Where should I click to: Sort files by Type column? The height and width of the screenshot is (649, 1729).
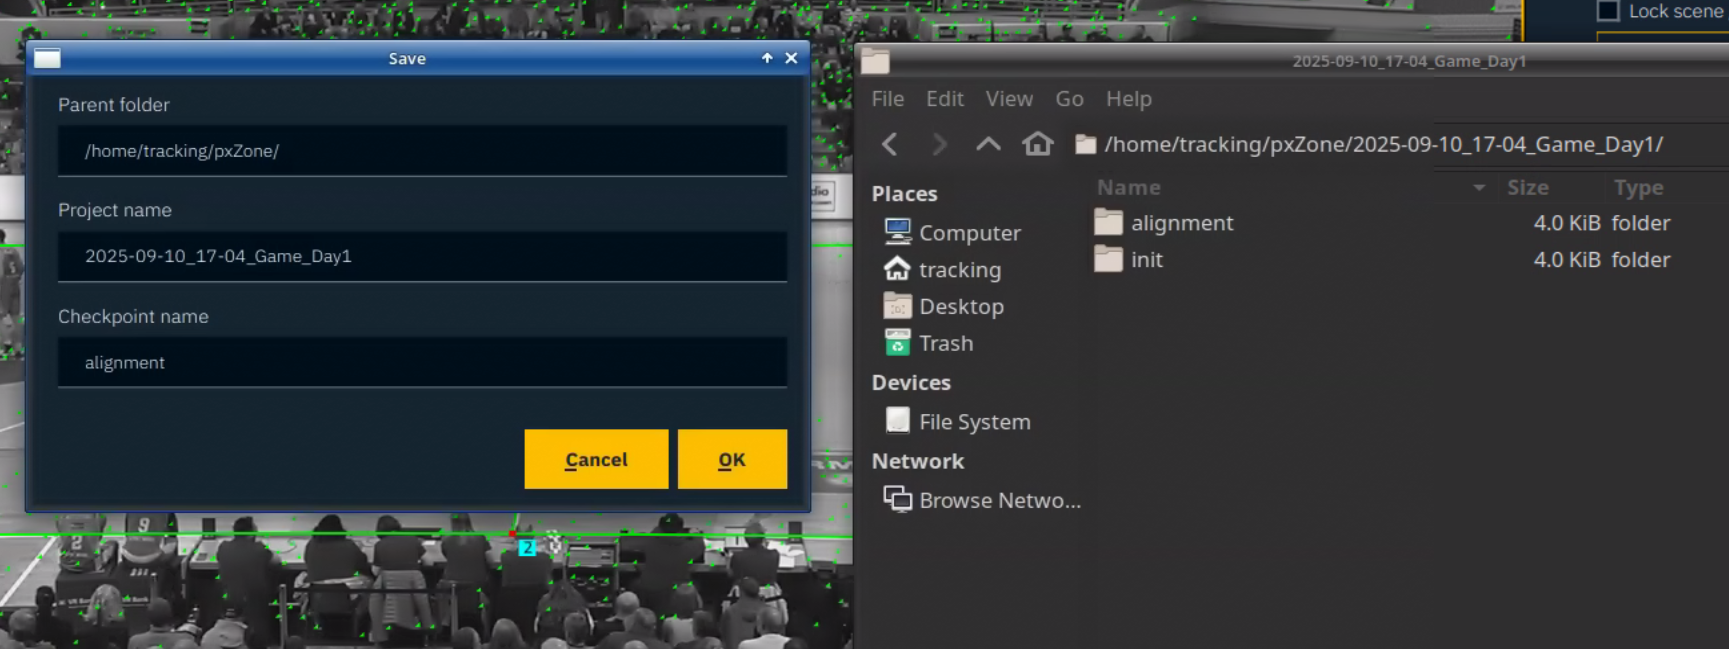tap(1638, 188)
